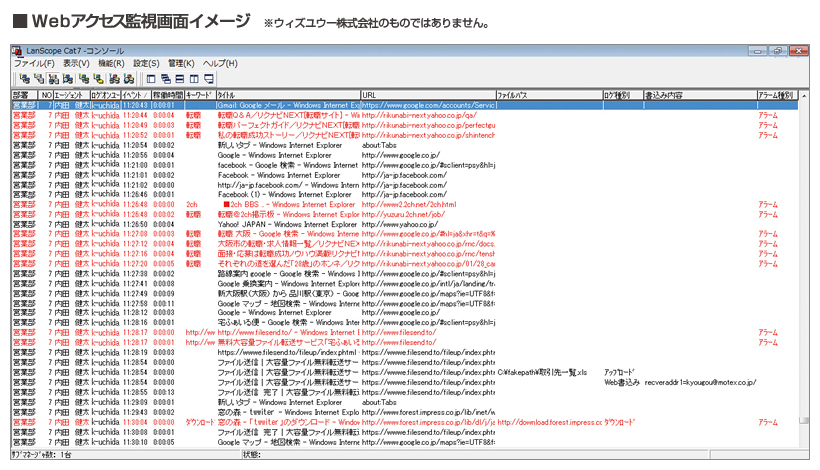Click the アップロード log type cell
This screenshot has height=470, width=820.
click(619, 372)
